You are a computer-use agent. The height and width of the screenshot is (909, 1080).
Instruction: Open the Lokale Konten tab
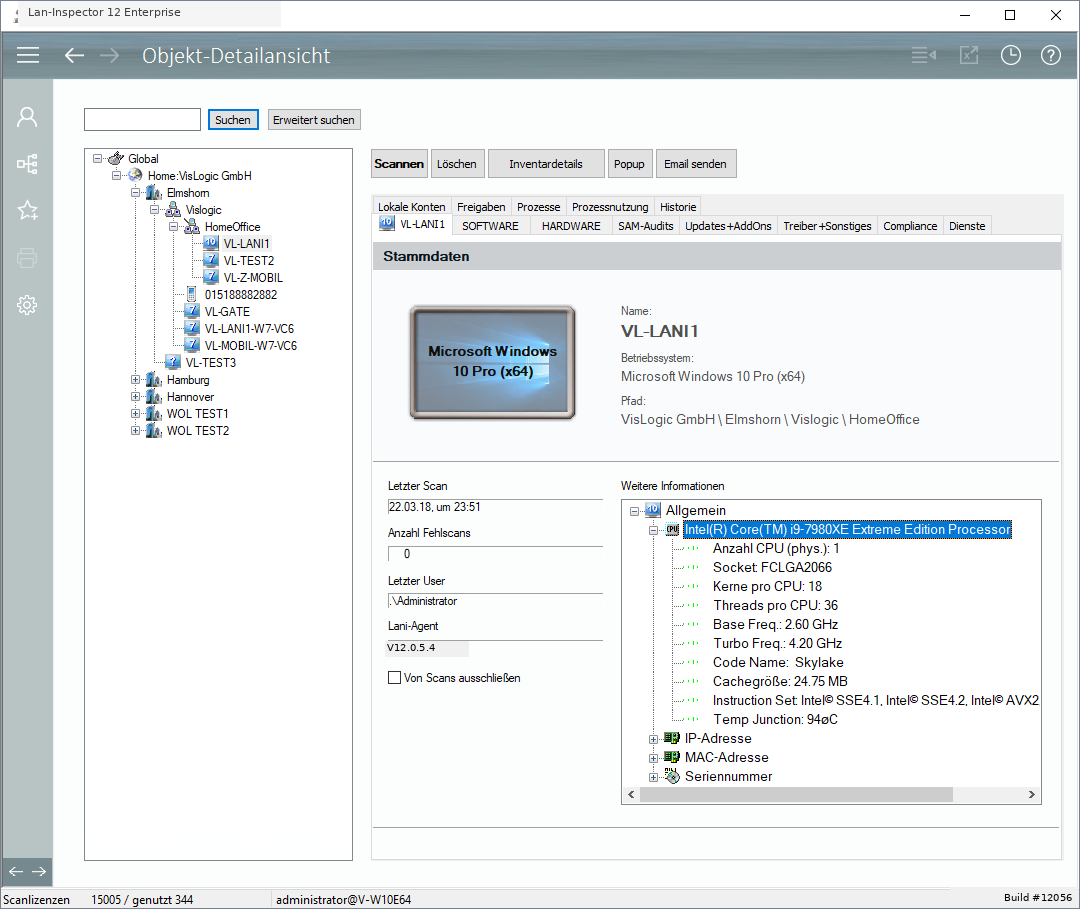[412, 207]
